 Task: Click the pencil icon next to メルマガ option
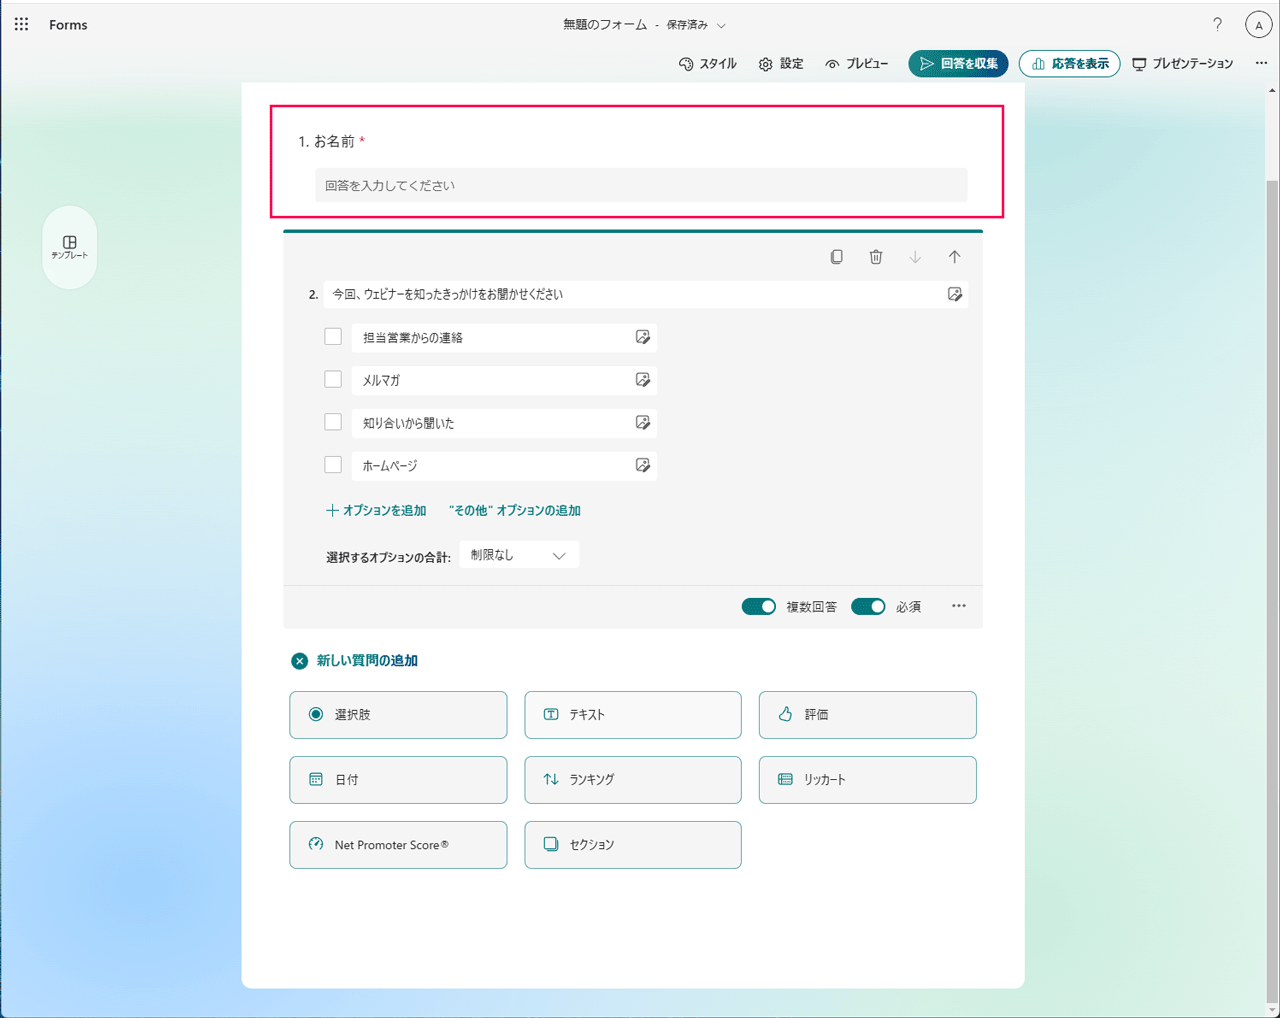tap(642, 379)
